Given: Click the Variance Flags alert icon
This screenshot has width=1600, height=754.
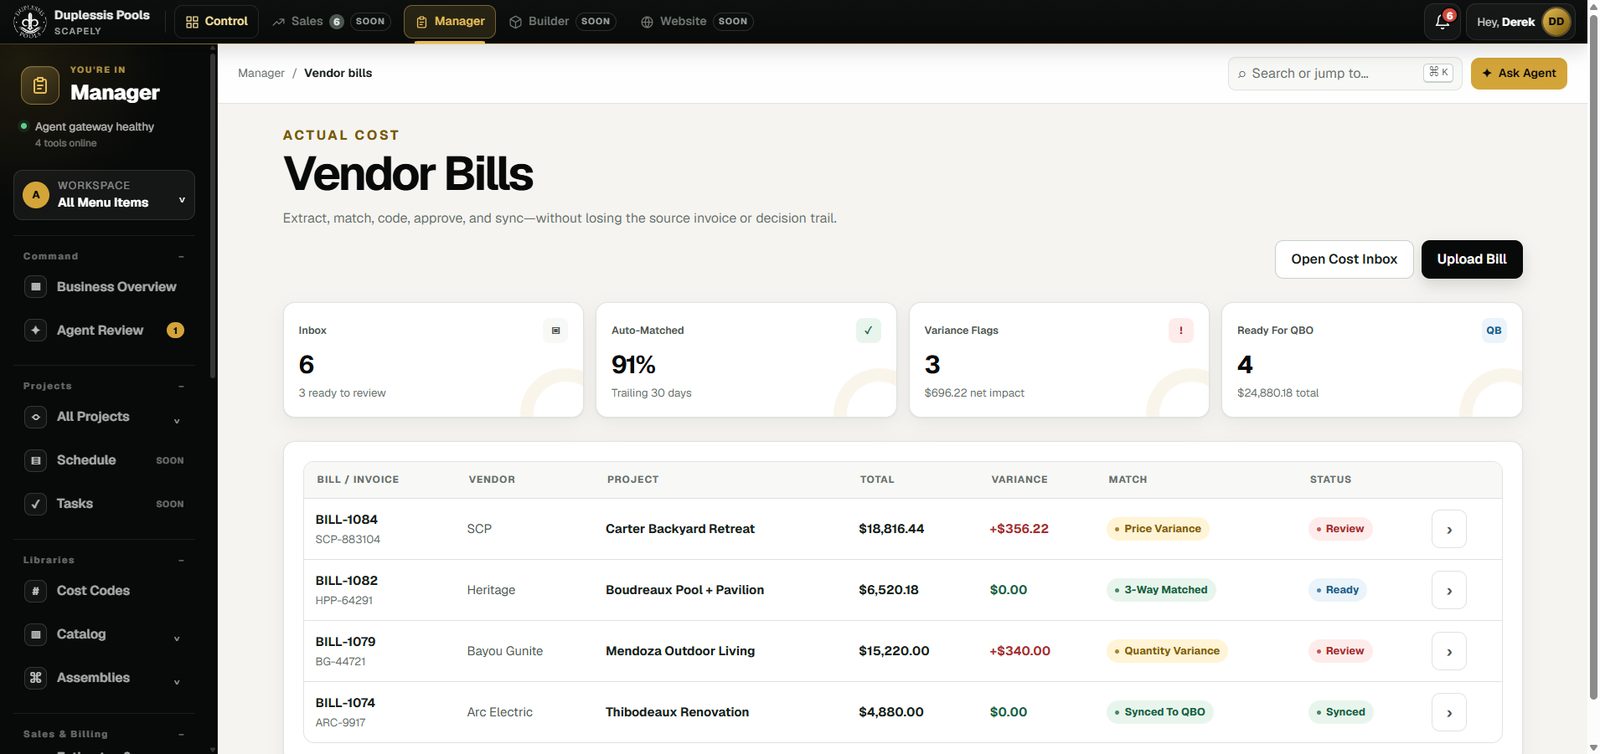Looking at the screenshot, I should (1181, 330).
